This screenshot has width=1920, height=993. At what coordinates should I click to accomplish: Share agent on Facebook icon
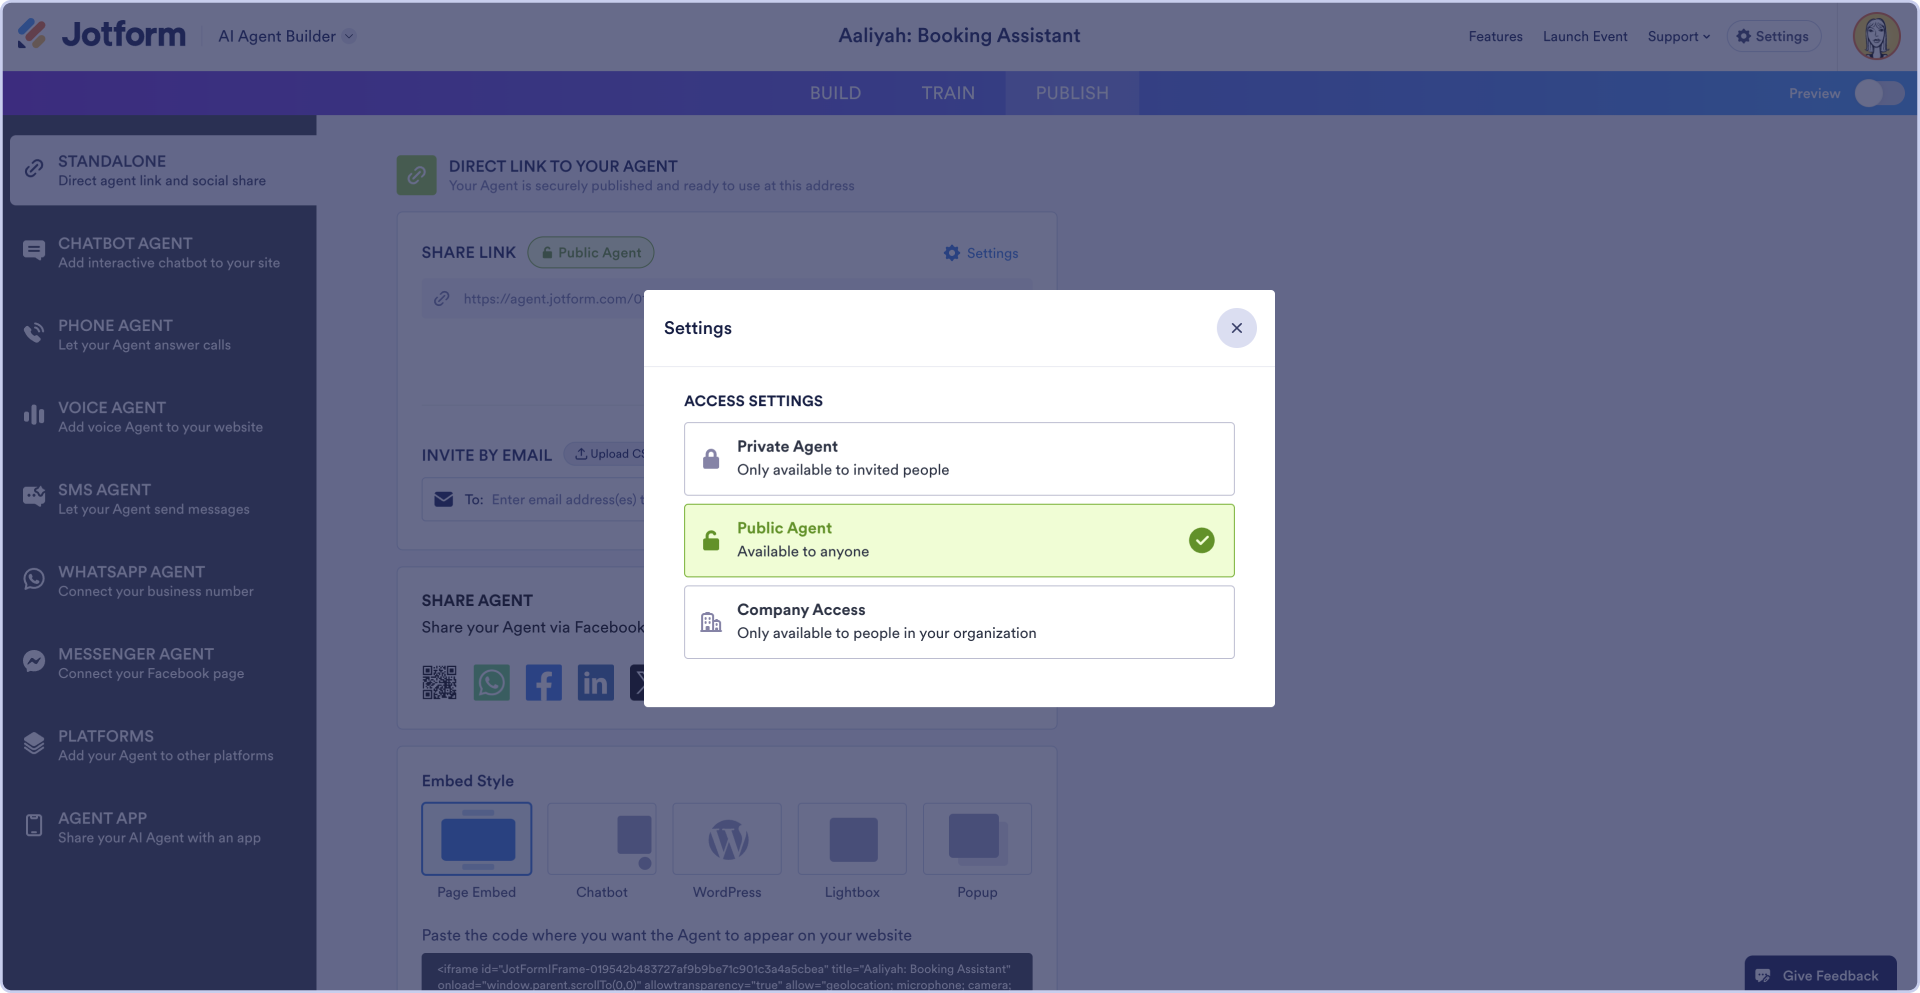click(x=543, y=683)
